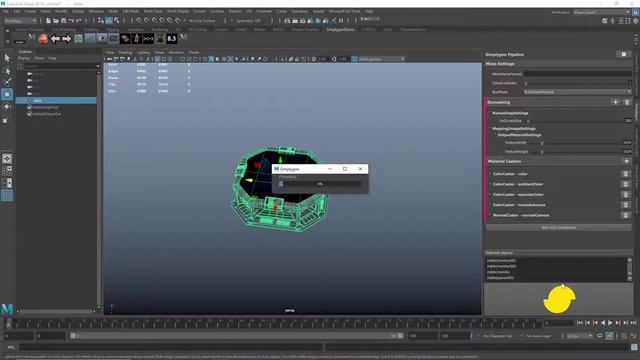Open a scene via folder icon
640x360 pixels.
tap(56, 20)
